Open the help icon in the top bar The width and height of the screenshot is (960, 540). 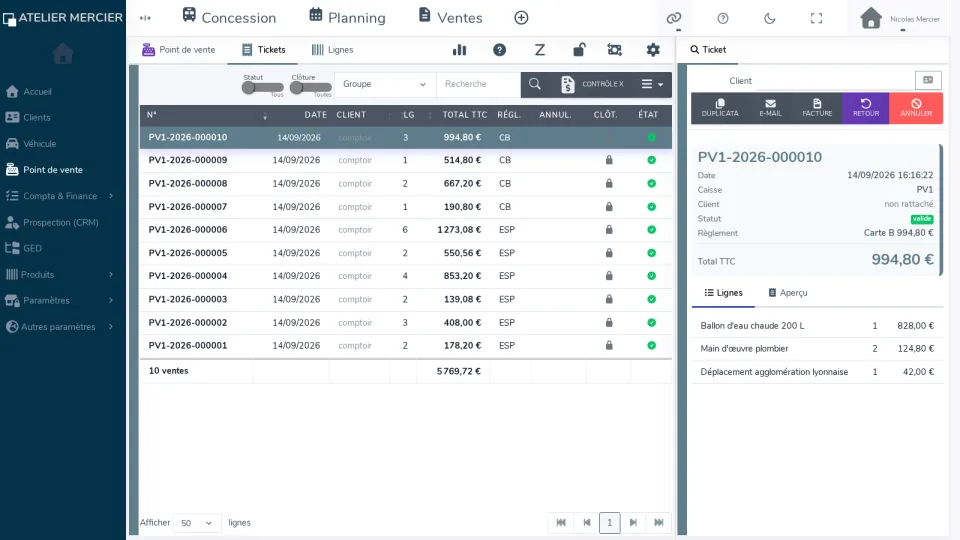(723, 18)
